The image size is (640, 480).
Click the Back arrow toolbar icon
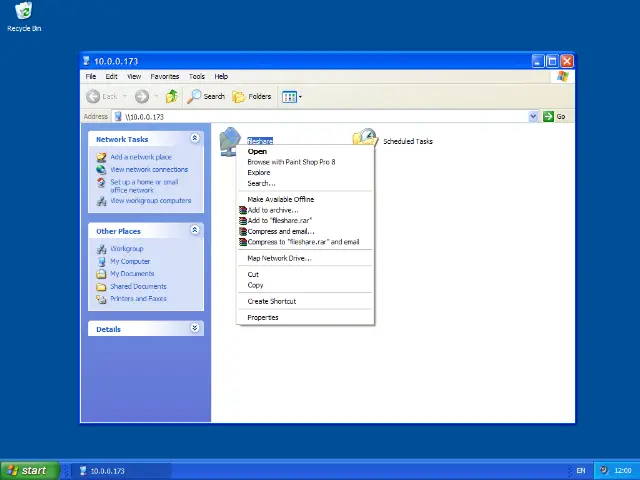click(x=93, y=97)
